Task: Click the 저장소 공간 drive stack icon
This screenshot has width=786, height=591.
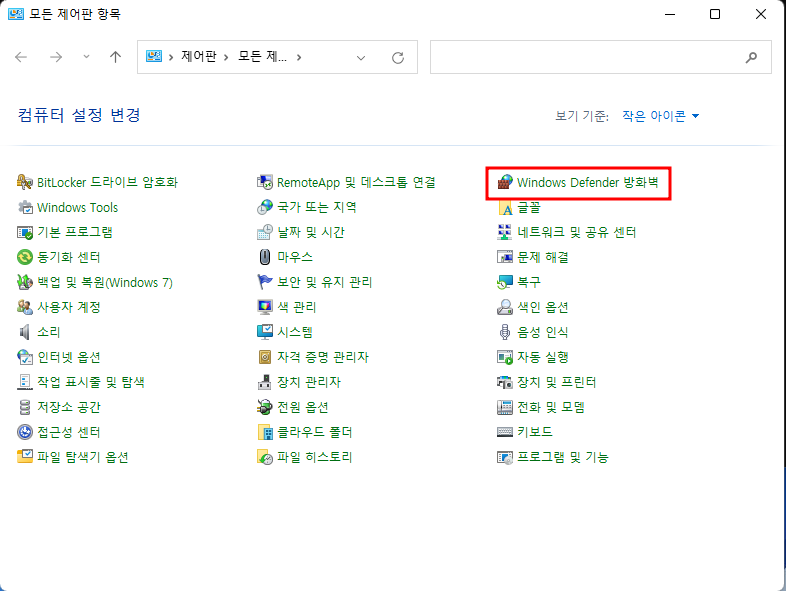Action: coord(25,407)
